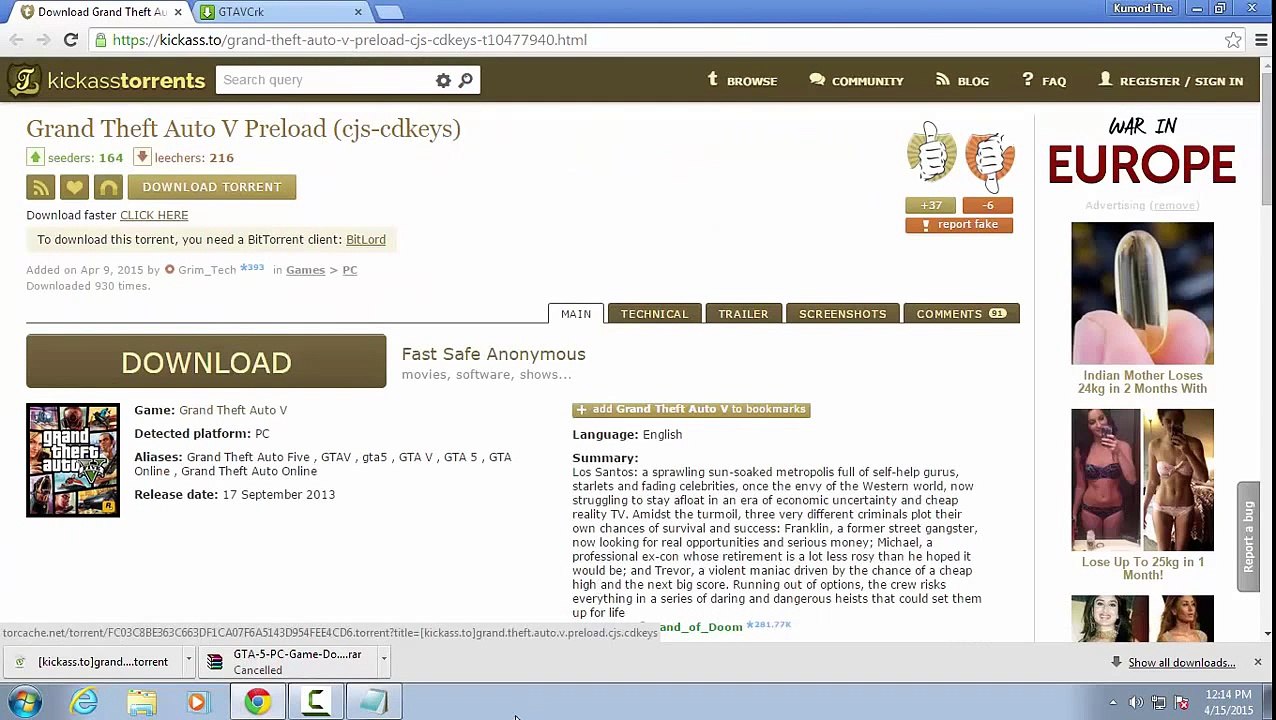
Task: Give thumbs down vote for this torrent
Action: point(990,158)
